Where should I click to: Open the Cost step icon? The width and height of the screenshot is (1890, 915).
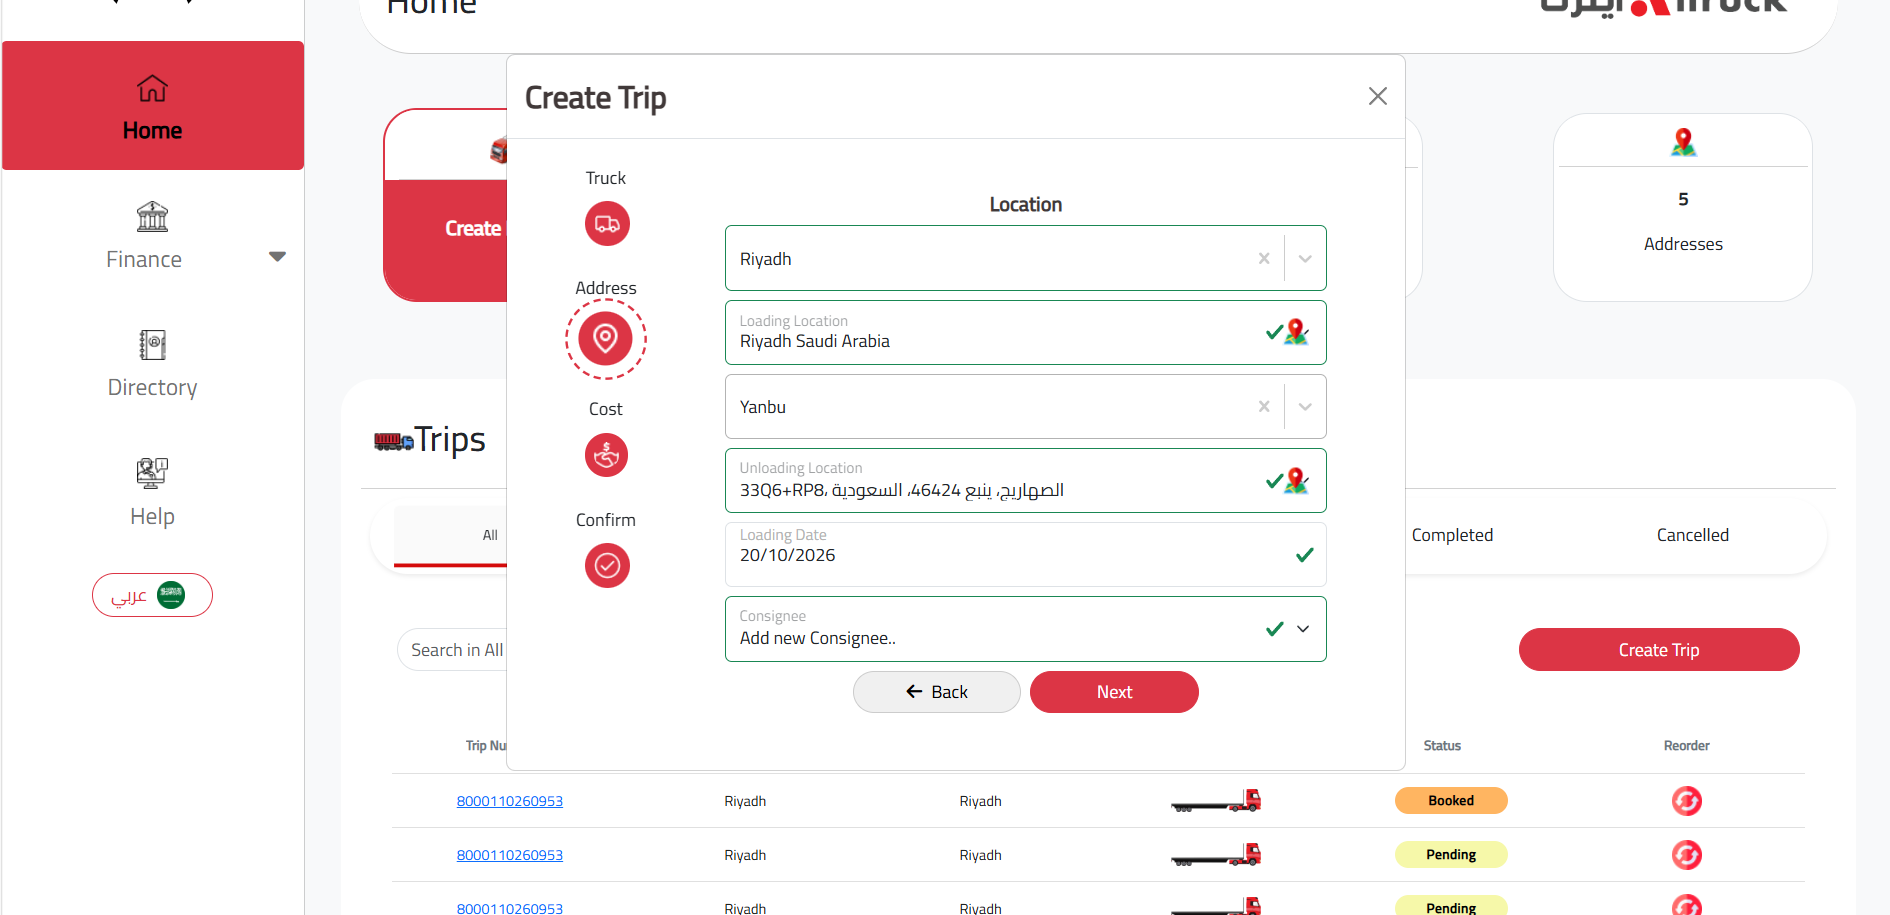[607, 455]
